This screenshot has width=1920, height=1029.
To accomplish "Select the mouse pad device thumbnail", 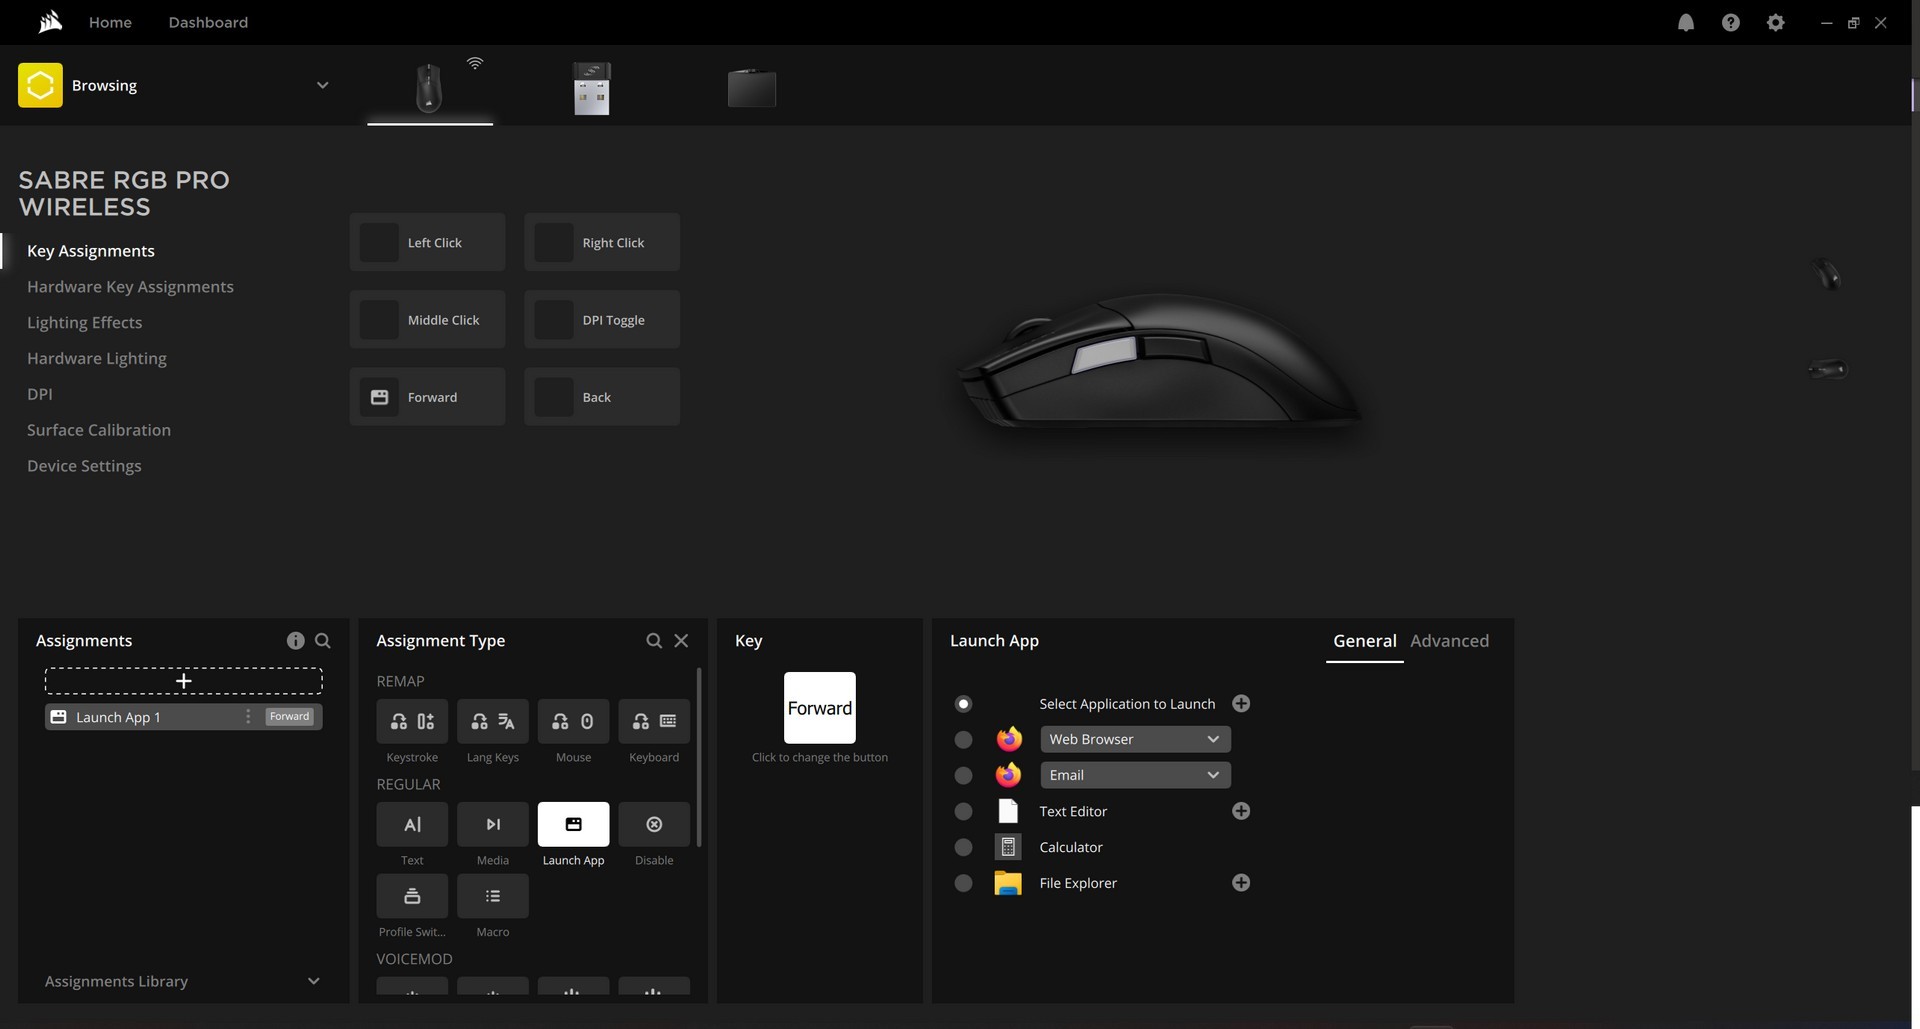I will coord(752,88).
